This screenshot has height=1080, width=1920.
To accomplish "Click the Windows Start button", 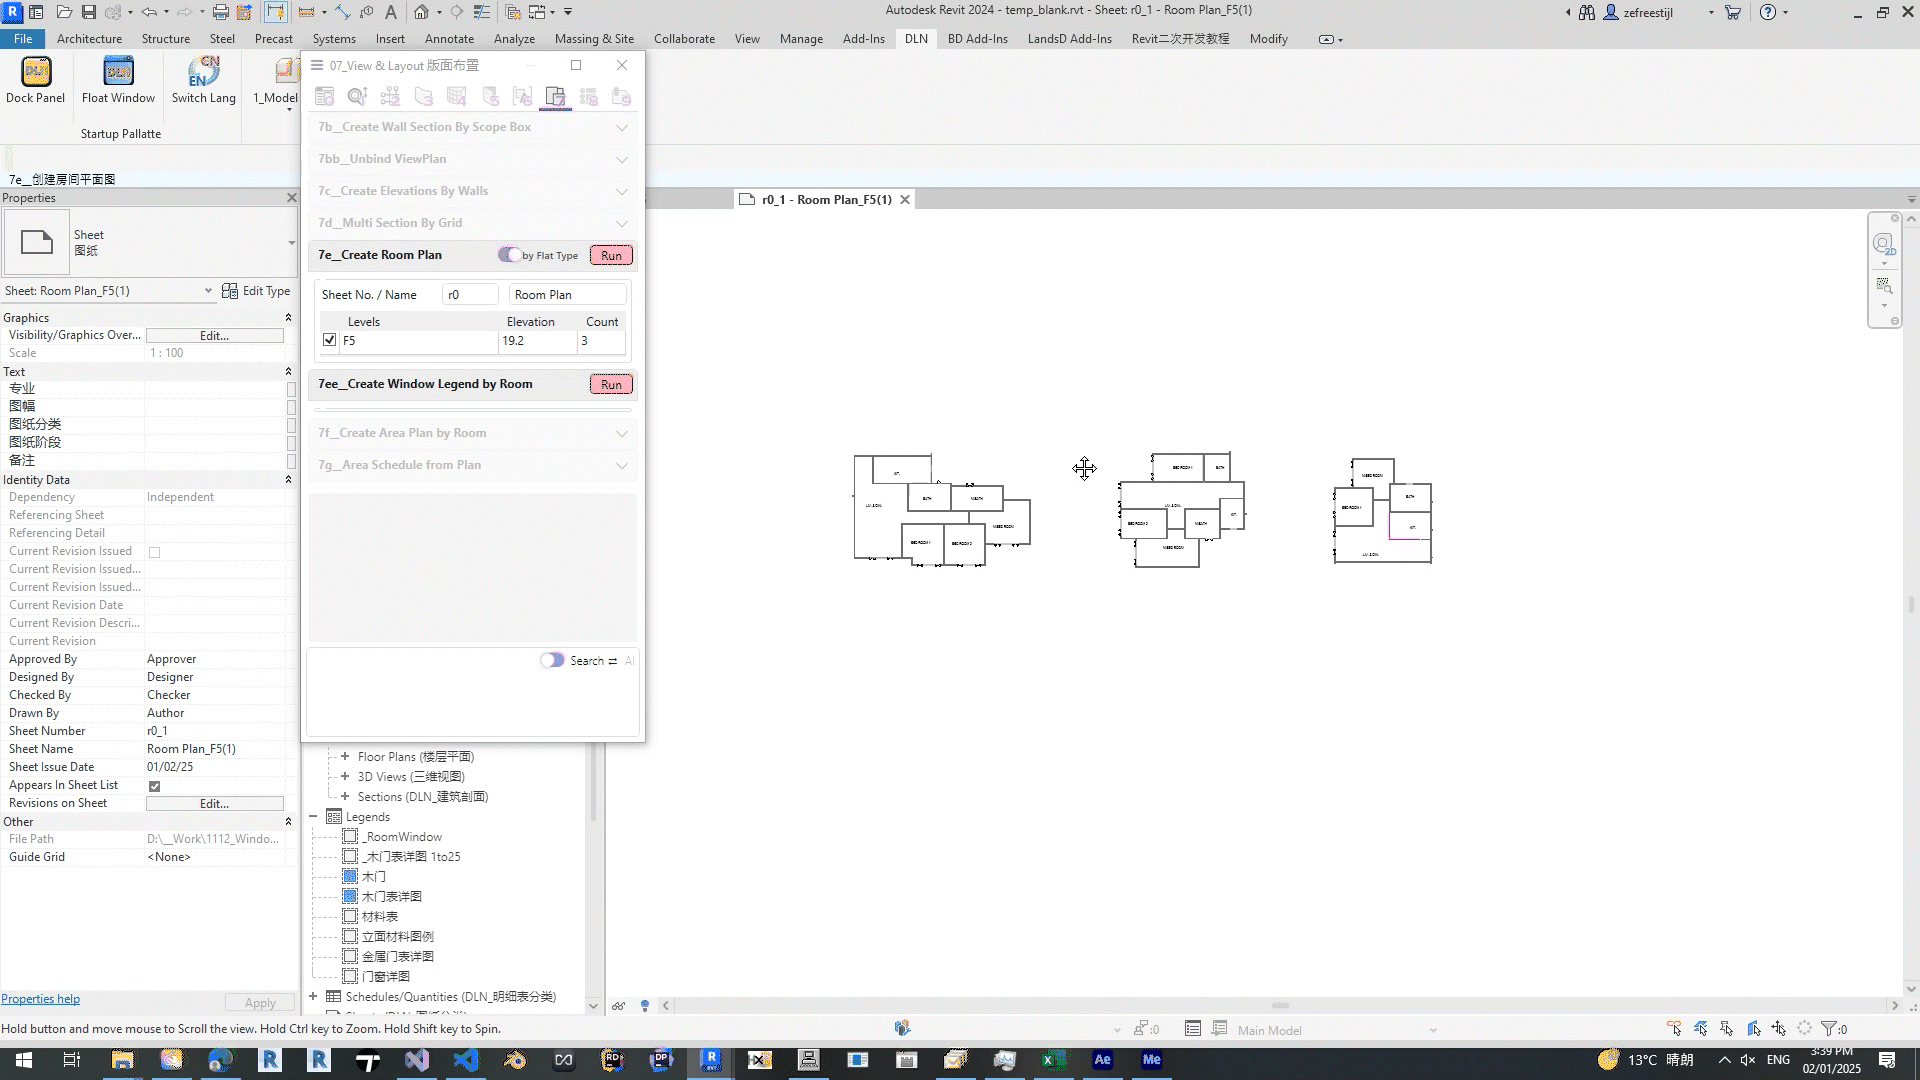I will point(23,1060).
